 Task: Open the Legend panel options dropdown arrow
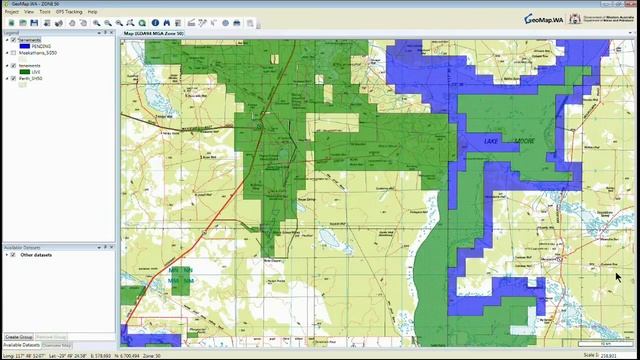pyautogui.click(x=99, y=33)
